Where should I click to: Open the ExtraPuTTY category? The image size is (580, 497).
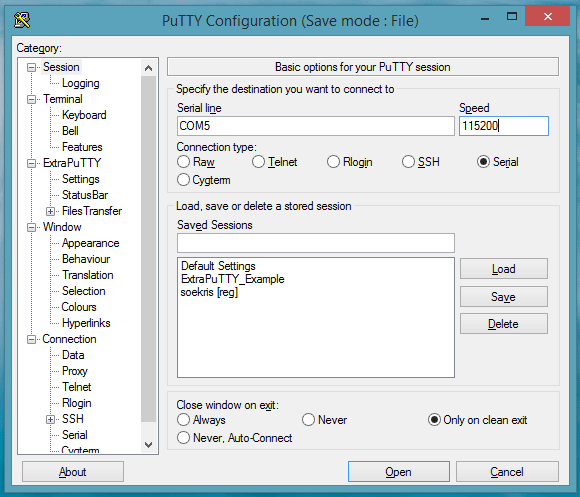tap(72, 163)
